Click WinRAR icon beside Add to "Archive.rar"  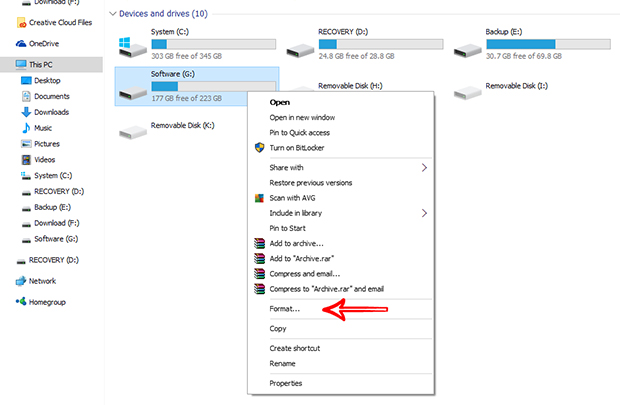(x=259, y=259)
